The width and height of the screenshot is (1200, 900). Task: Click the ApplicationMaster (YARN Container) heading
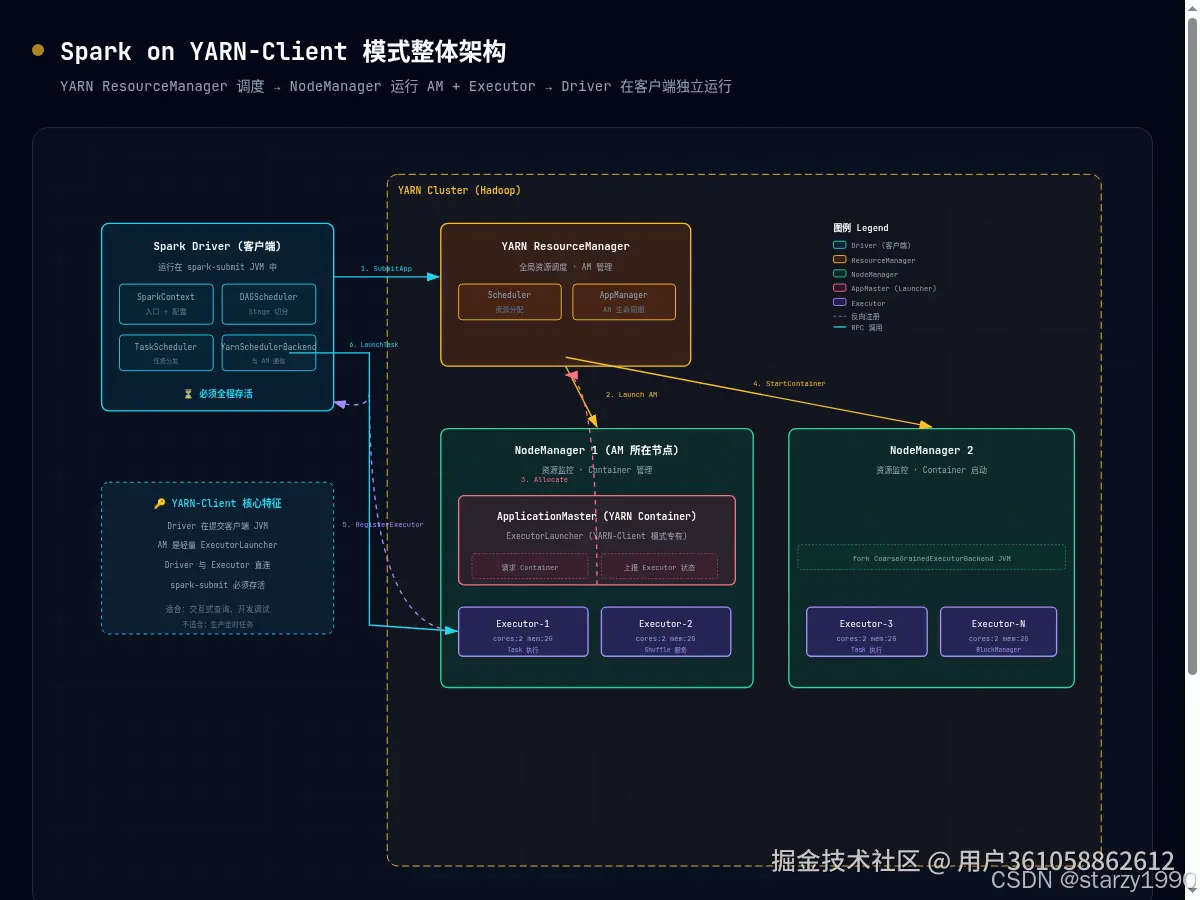[x=597, y=516]
